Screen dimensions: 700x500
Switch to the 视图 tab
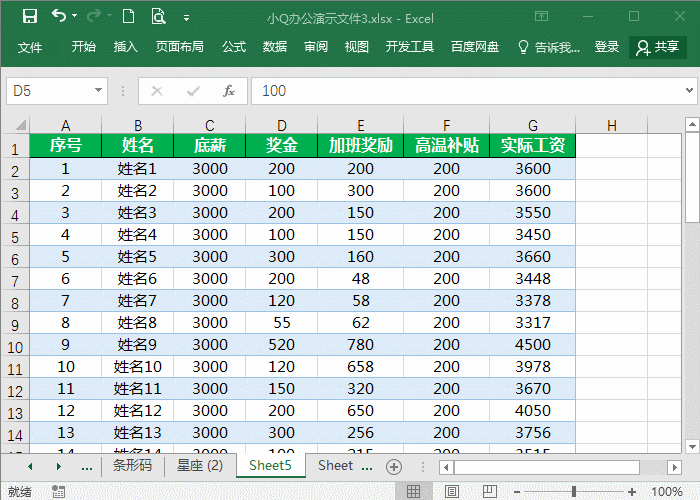tap(357, 47)
